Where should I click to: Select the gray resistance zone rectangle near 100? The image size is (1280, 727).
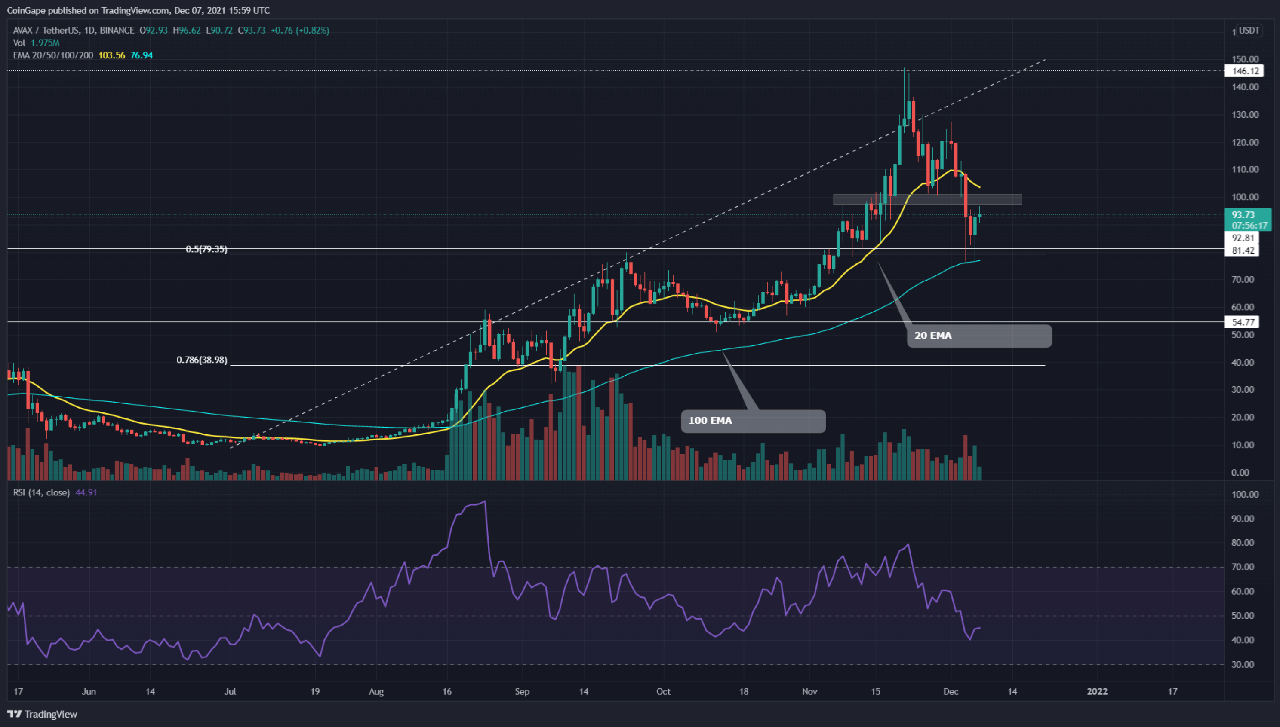tap(927, 199)
